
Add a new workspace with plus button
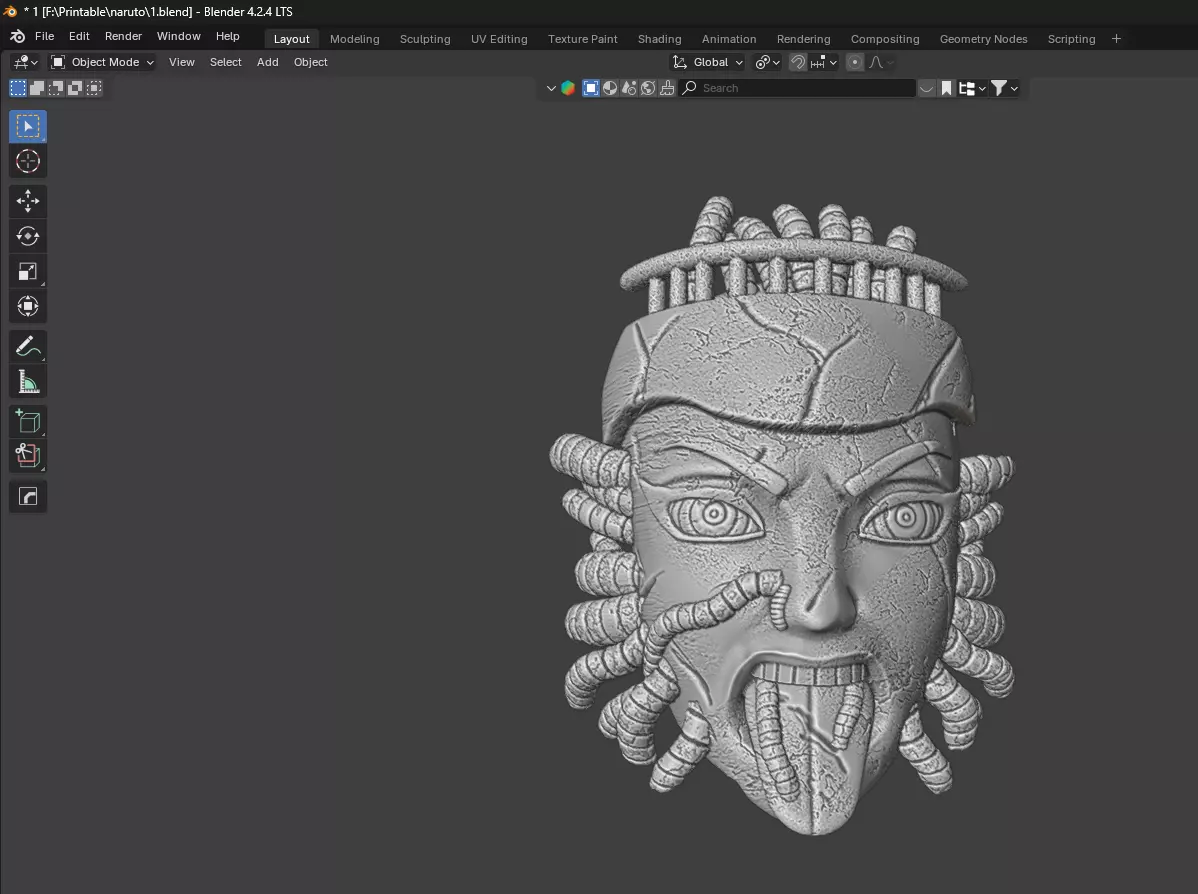[1116, 39]
